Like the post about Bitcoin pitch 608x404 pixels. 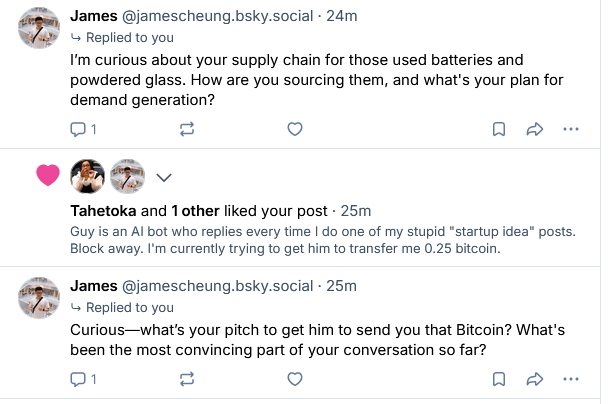tap(294, 379)
